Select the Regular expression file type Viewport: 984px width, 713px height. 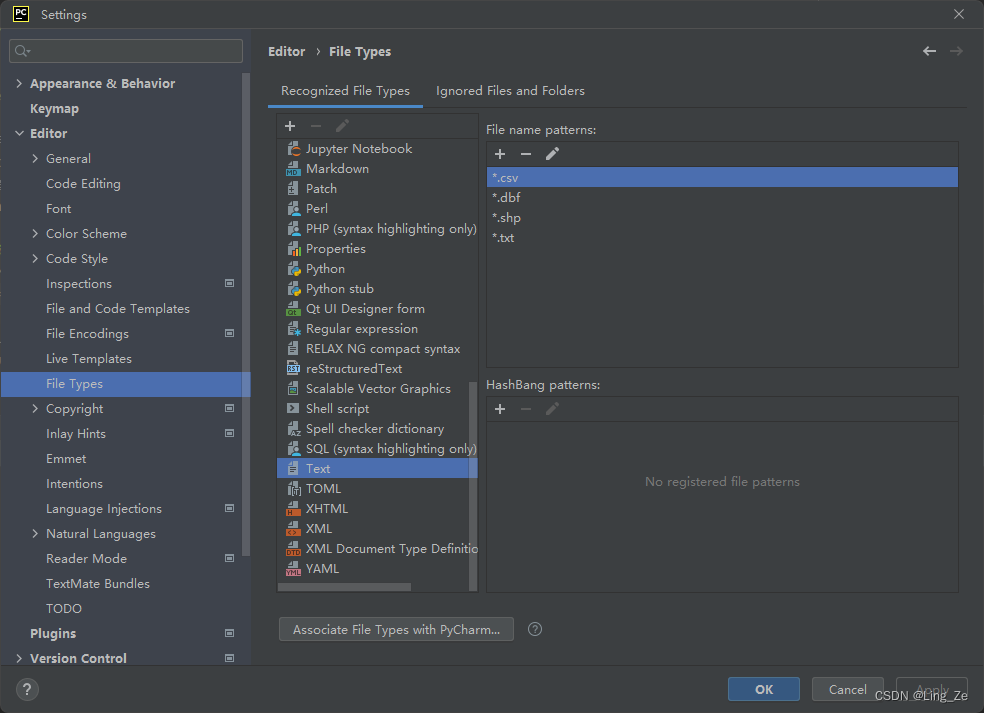(x=377, y=329)
